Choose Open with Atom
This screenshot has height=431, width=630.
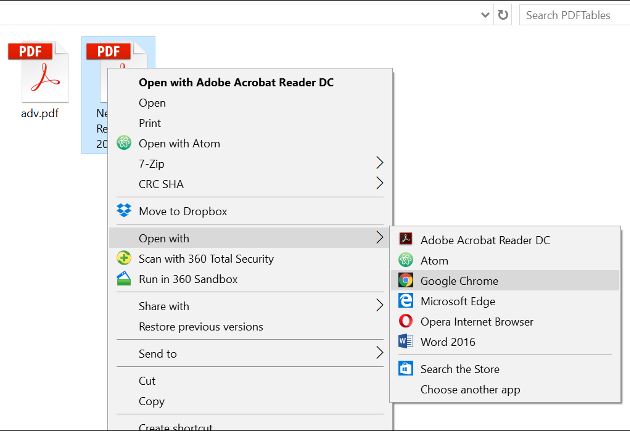coord(250,143)
